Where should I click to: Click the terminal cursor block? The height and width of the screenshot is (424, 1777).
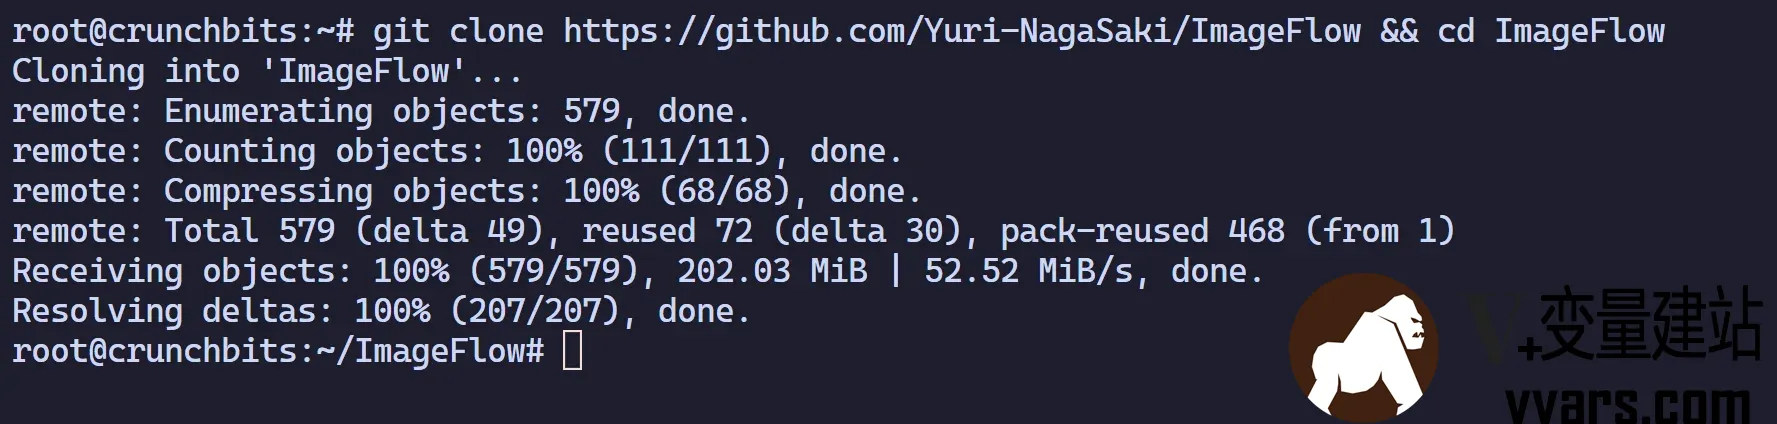(x=572, y=351)
